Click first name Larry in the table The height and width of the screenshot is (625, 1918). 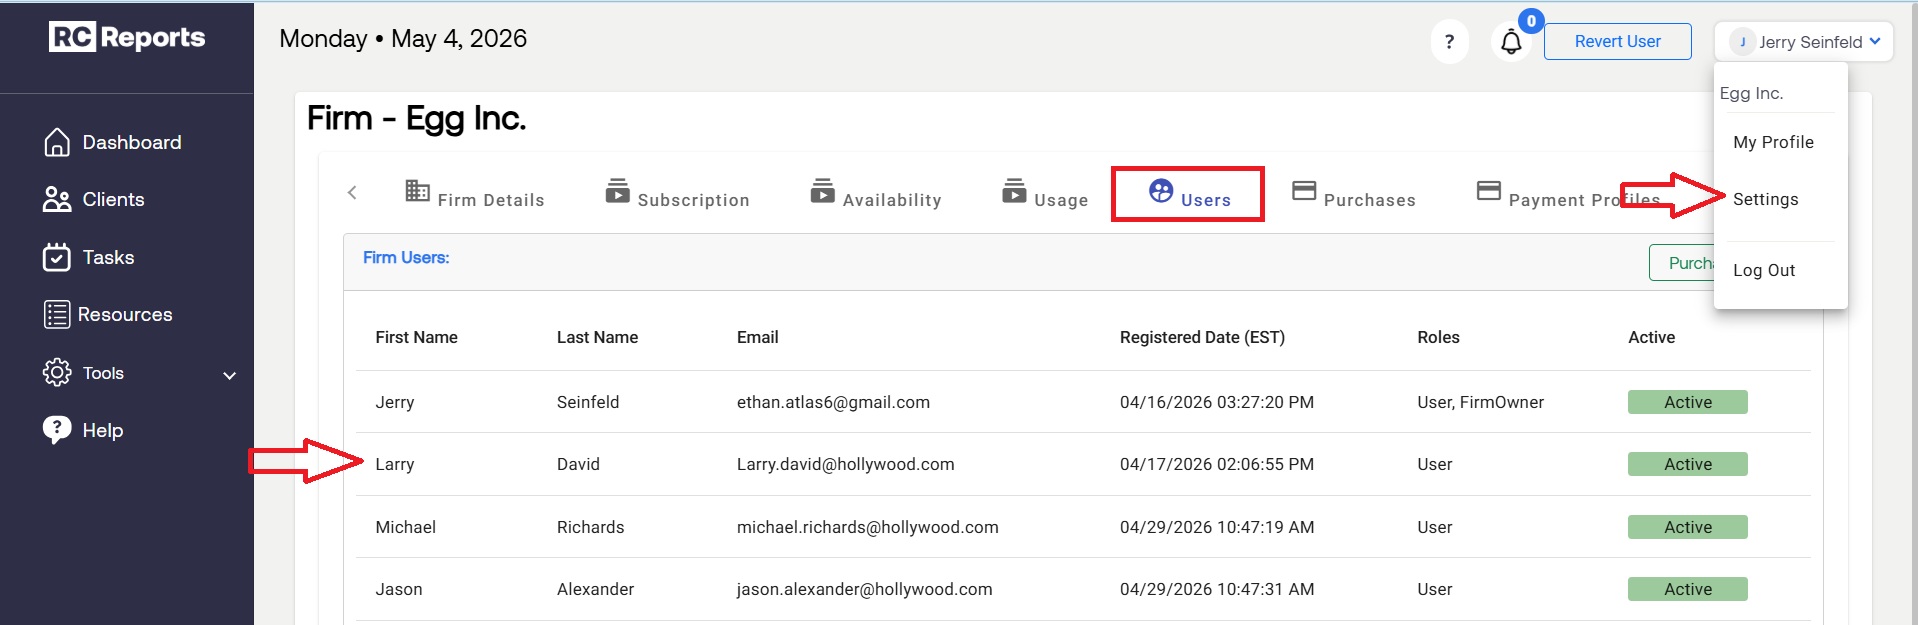pos(394,464)
